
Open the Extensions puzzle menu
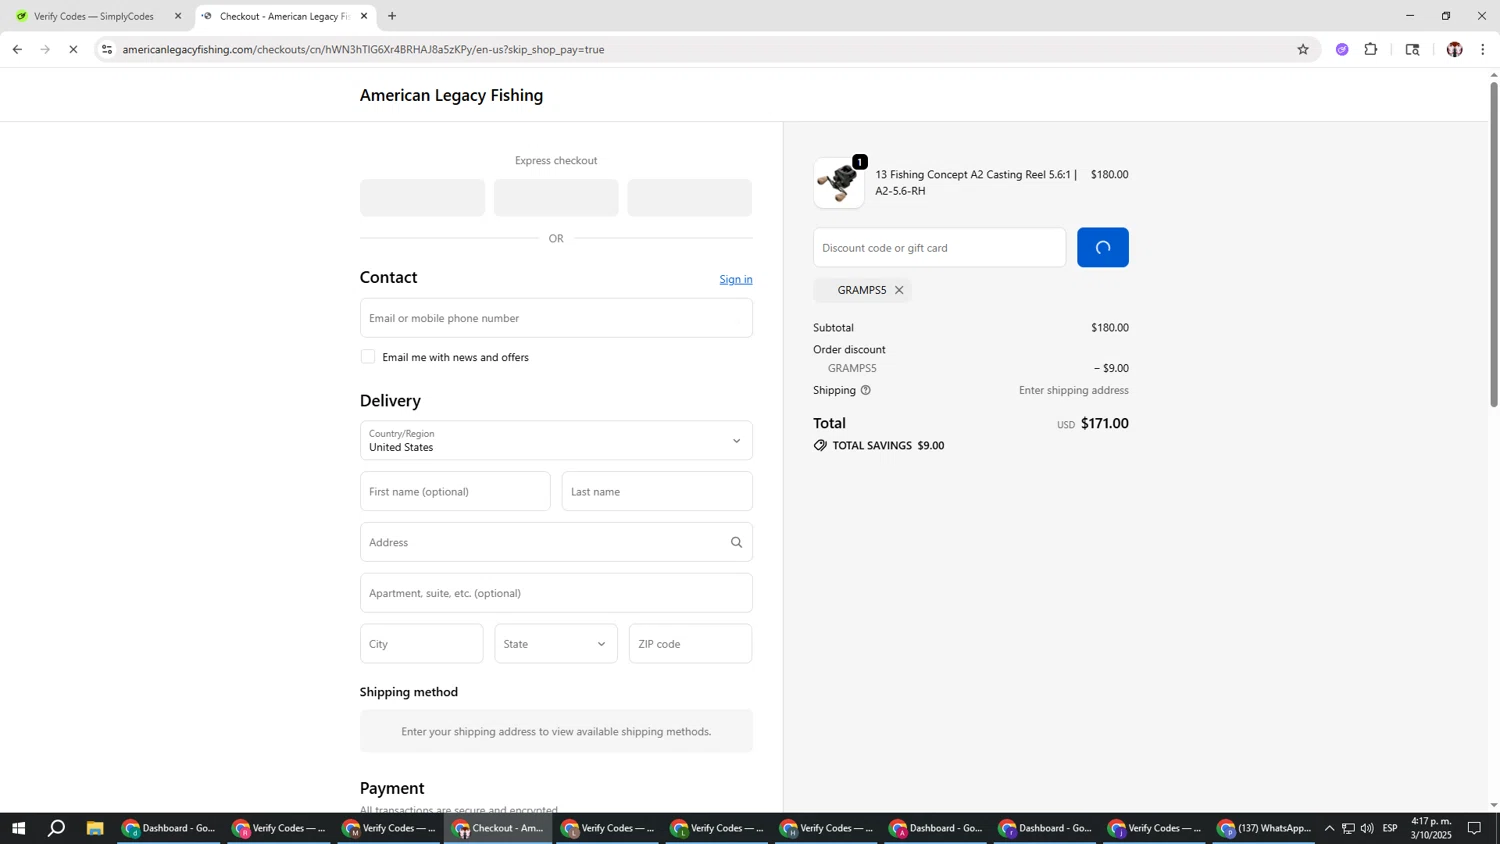(1371, 49)
